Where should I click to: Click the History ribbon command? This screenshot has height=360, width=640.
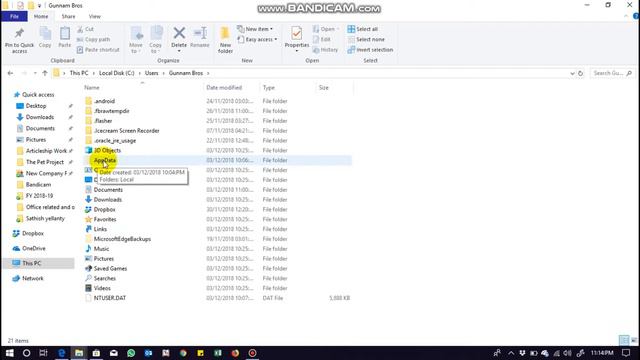pyautogui.click(x=325, y=49)
